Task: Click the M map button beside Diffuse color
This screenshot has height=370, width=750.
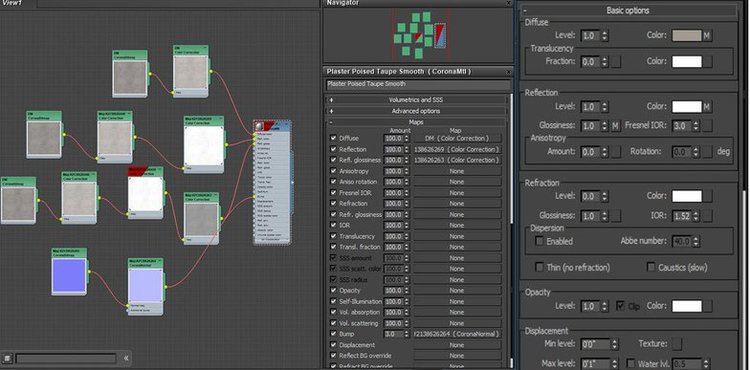Action: coord(707,36)
